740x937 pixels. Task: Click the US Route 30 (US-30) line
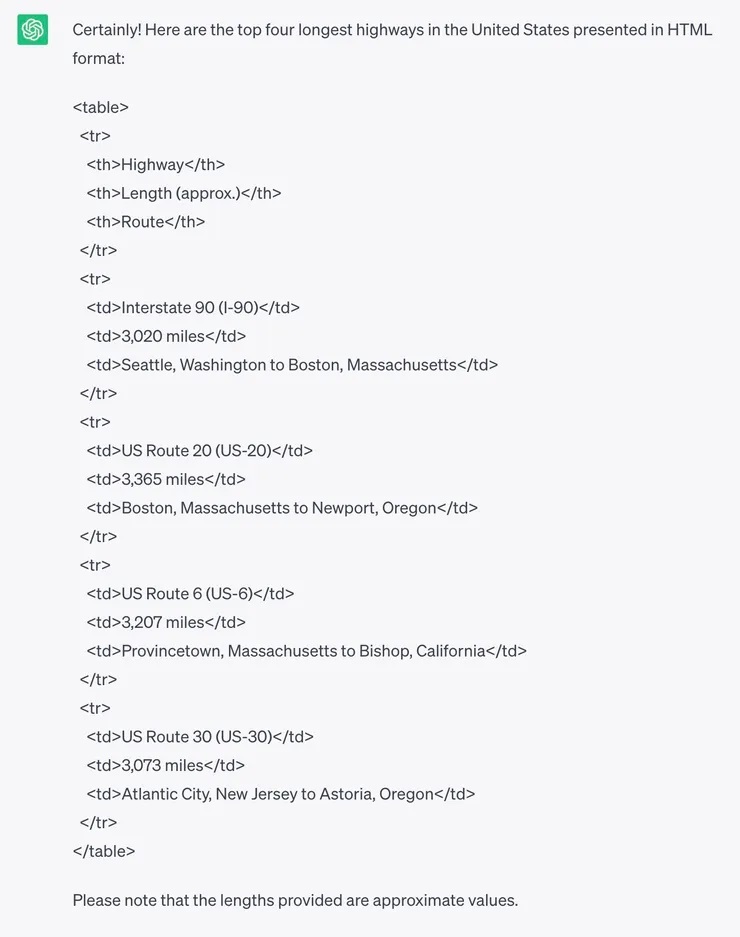pyautogui.click(x=199, y=737)
